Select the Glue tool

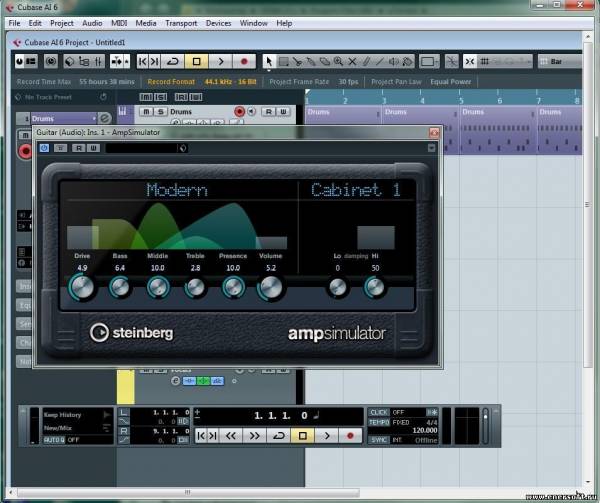(310, 61)
